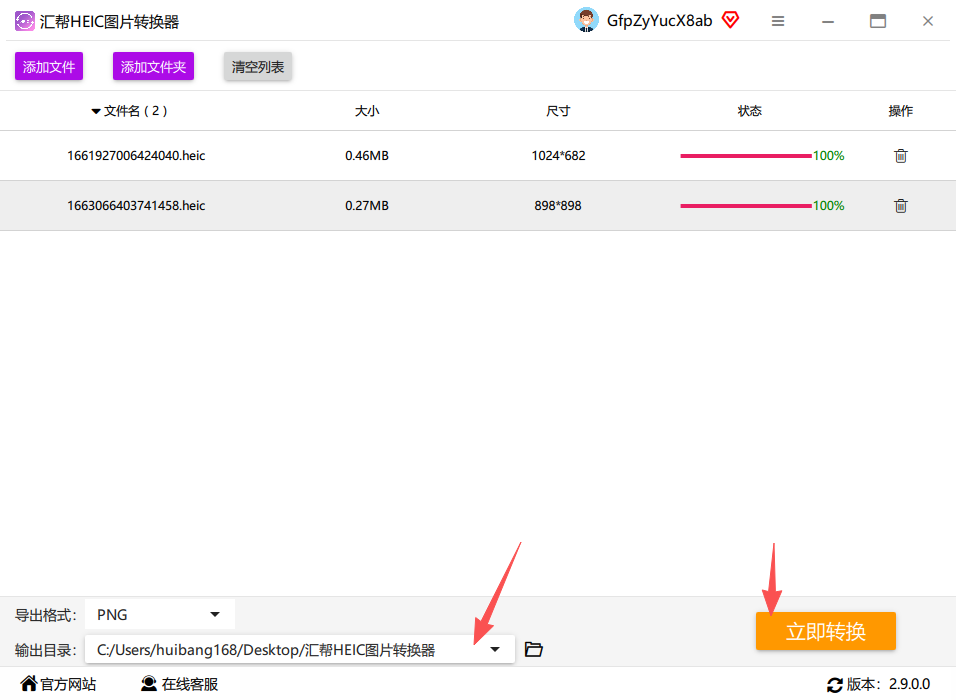
Task: Open the 导出格式 PNG dropdown
Action: (x=160, y=615)
